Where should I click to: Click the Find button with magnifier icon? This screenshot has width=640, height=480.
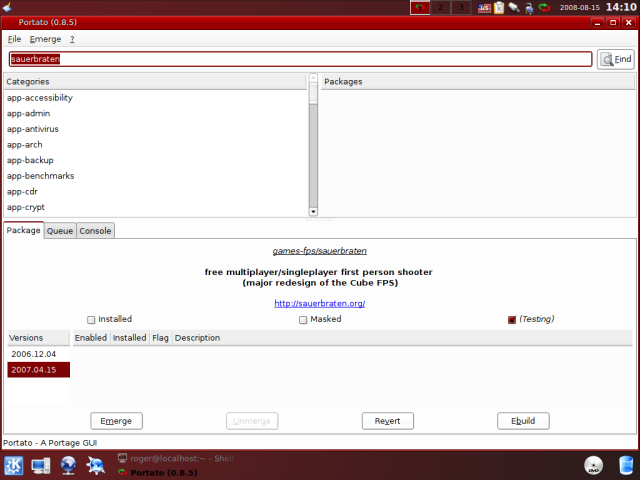pos(616,60)
